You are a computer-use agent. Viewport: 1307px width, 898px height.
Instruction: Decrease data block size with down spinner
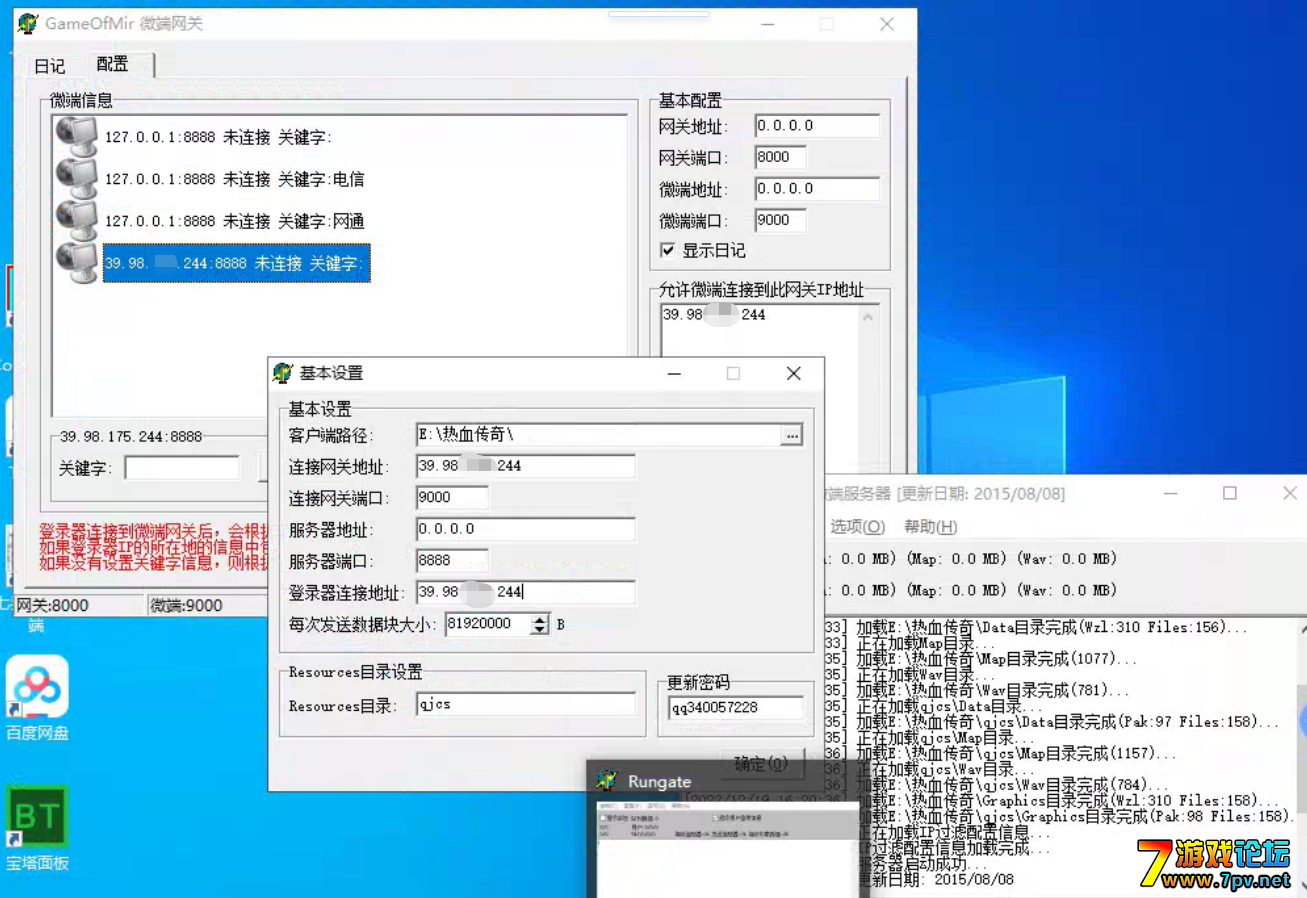tap(540, 630)
